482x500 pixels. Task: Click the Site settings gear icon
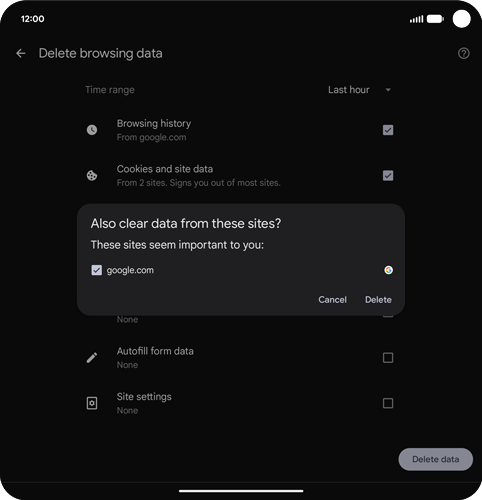coord(92,403)
